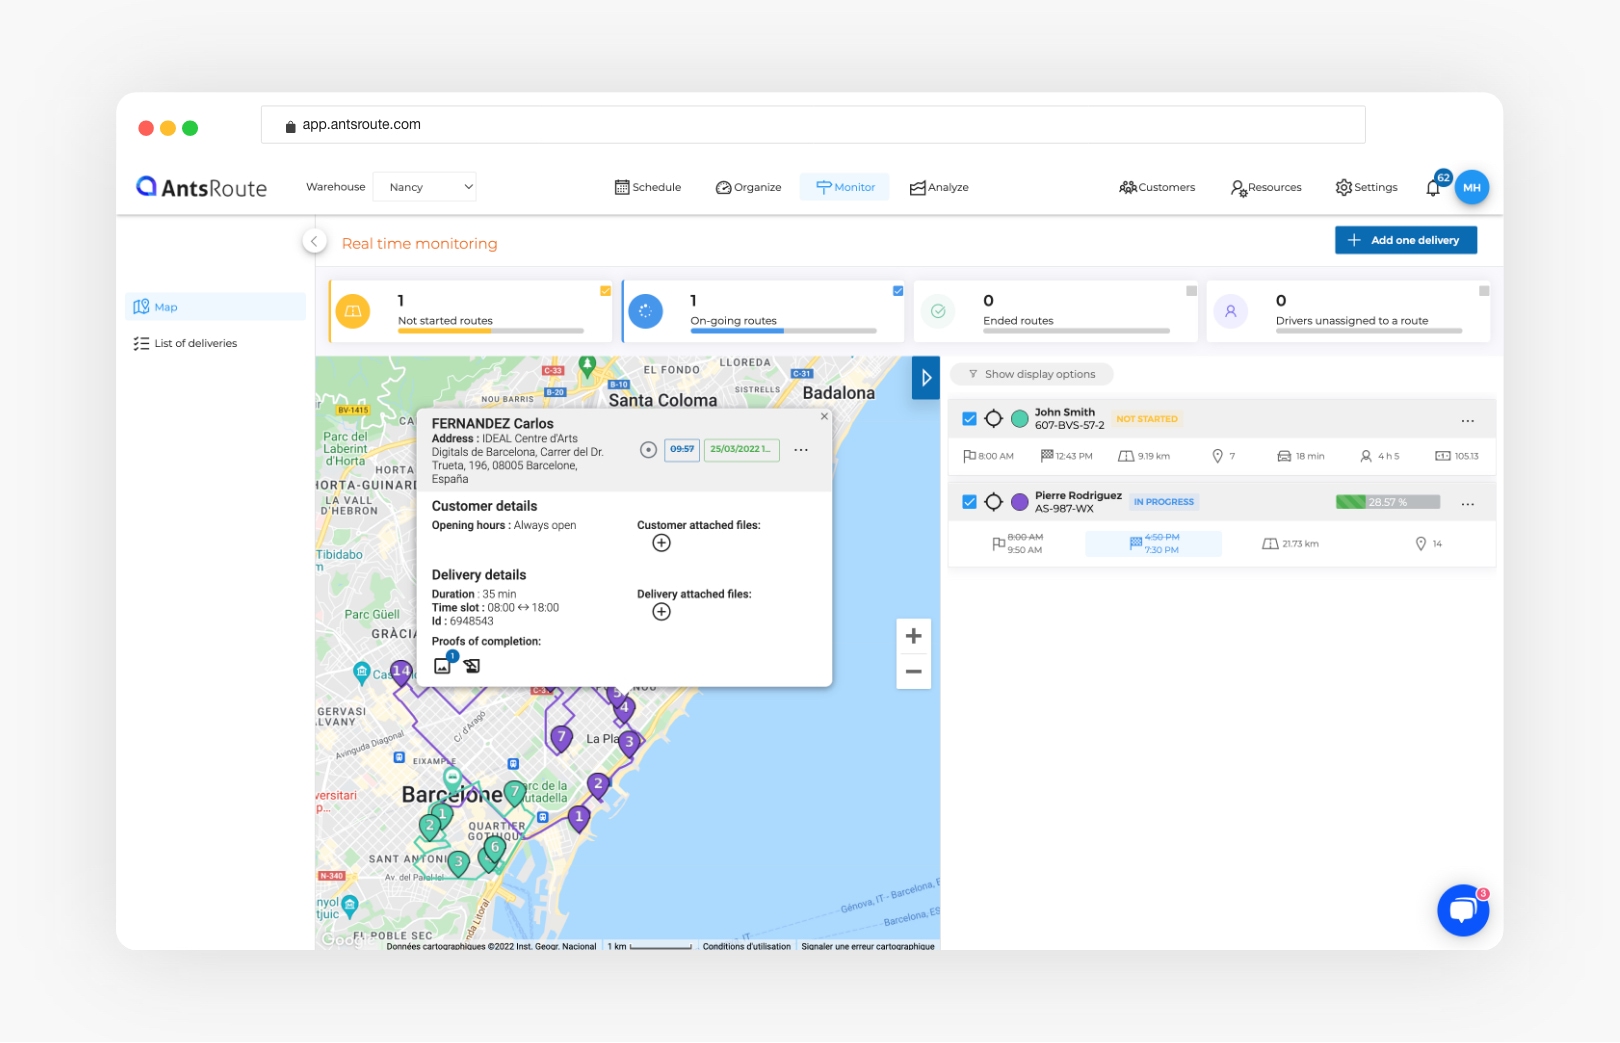
Task: Click the NOT STARTED status badge
Action: (1147, 419)
